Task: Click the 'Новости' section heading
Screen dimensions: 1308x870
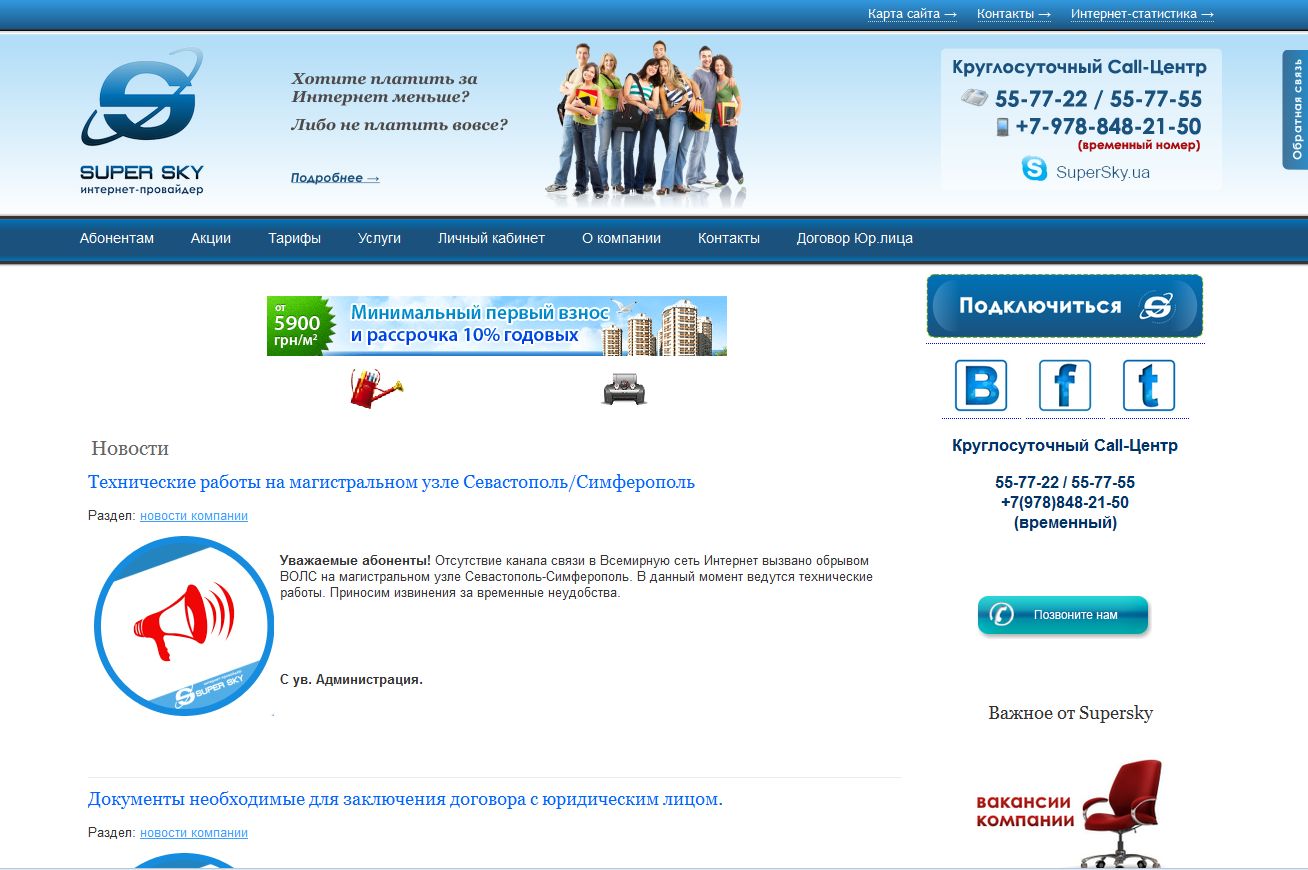Action: [x=130, y=448]
